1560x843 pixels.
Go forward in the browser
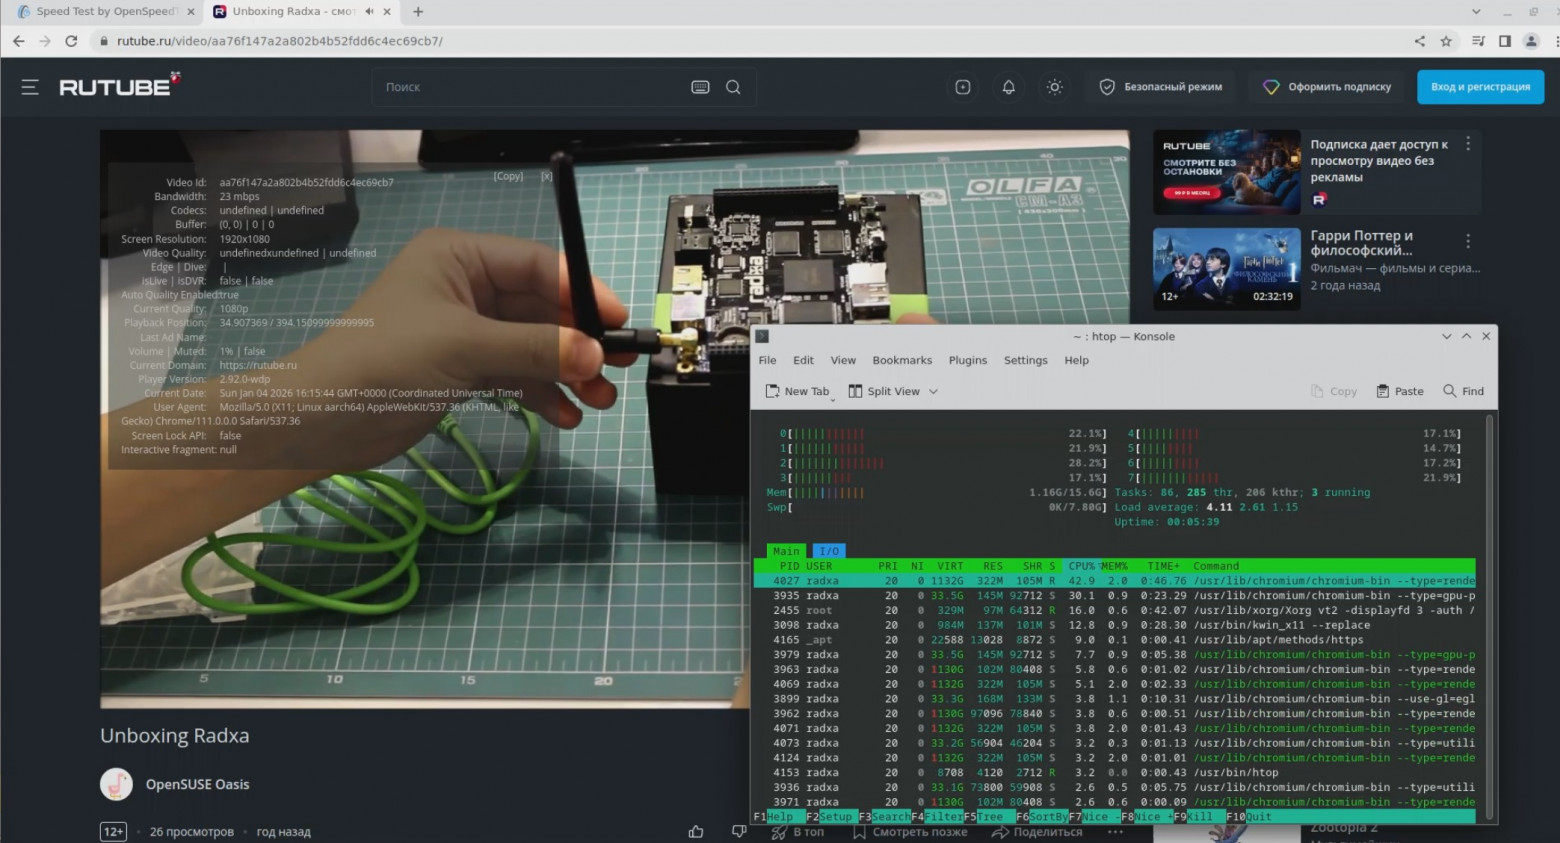point(44,41)
